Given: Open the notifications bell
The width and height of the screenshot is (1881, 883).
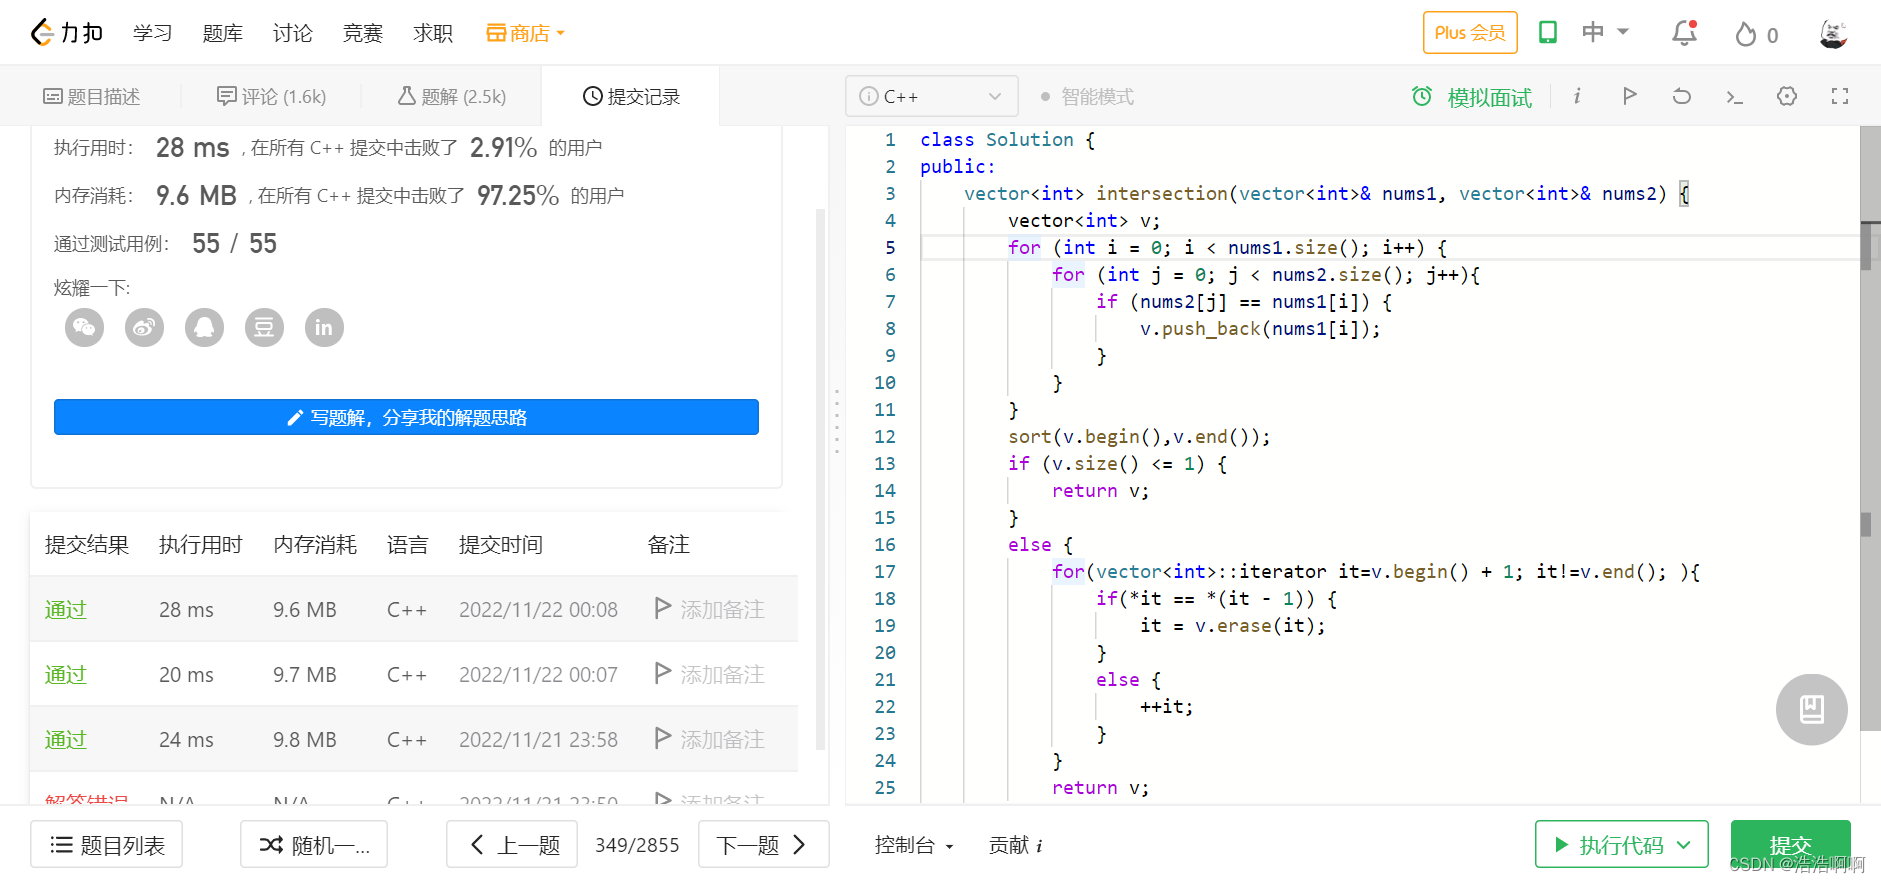Looking at the screenshot, I should (x=1685, y=33).
